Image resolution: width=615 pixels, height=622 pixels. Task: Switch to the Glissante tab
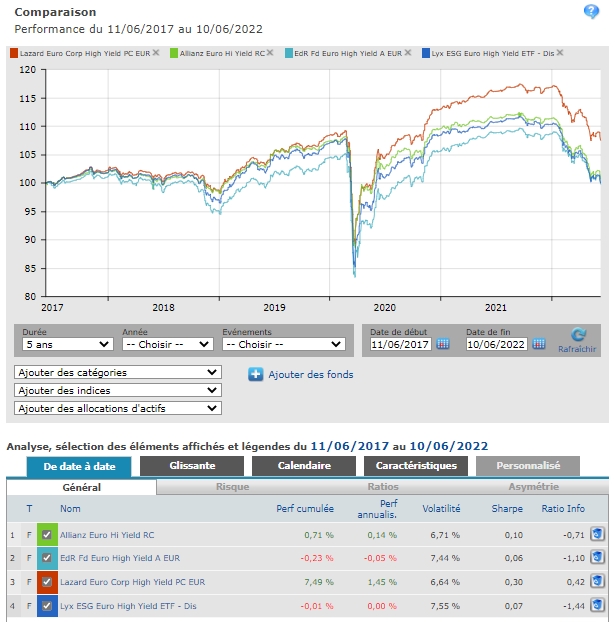191,465
